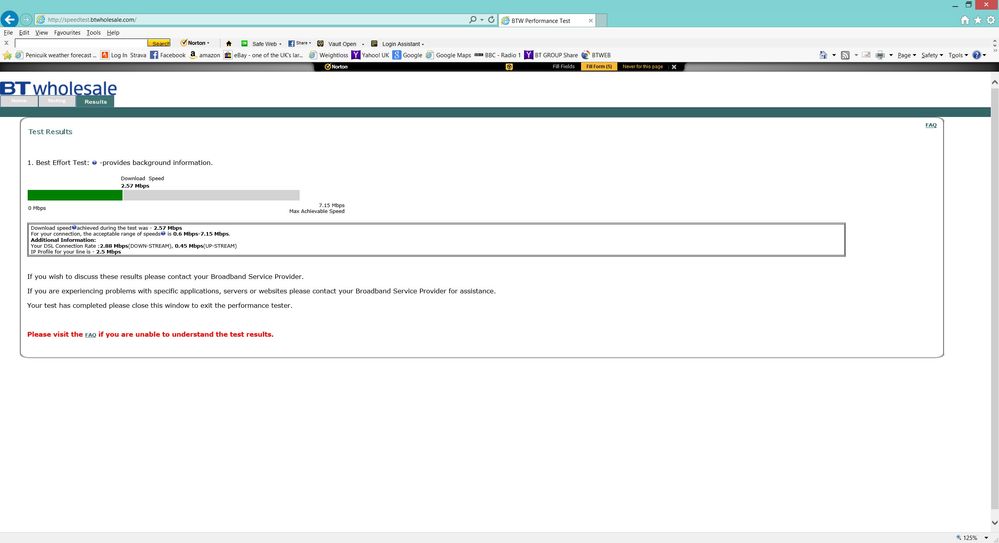999x543 pixels.
Task: Click info icon after 'acceptable range of speeds'
Action: [163, 234]
